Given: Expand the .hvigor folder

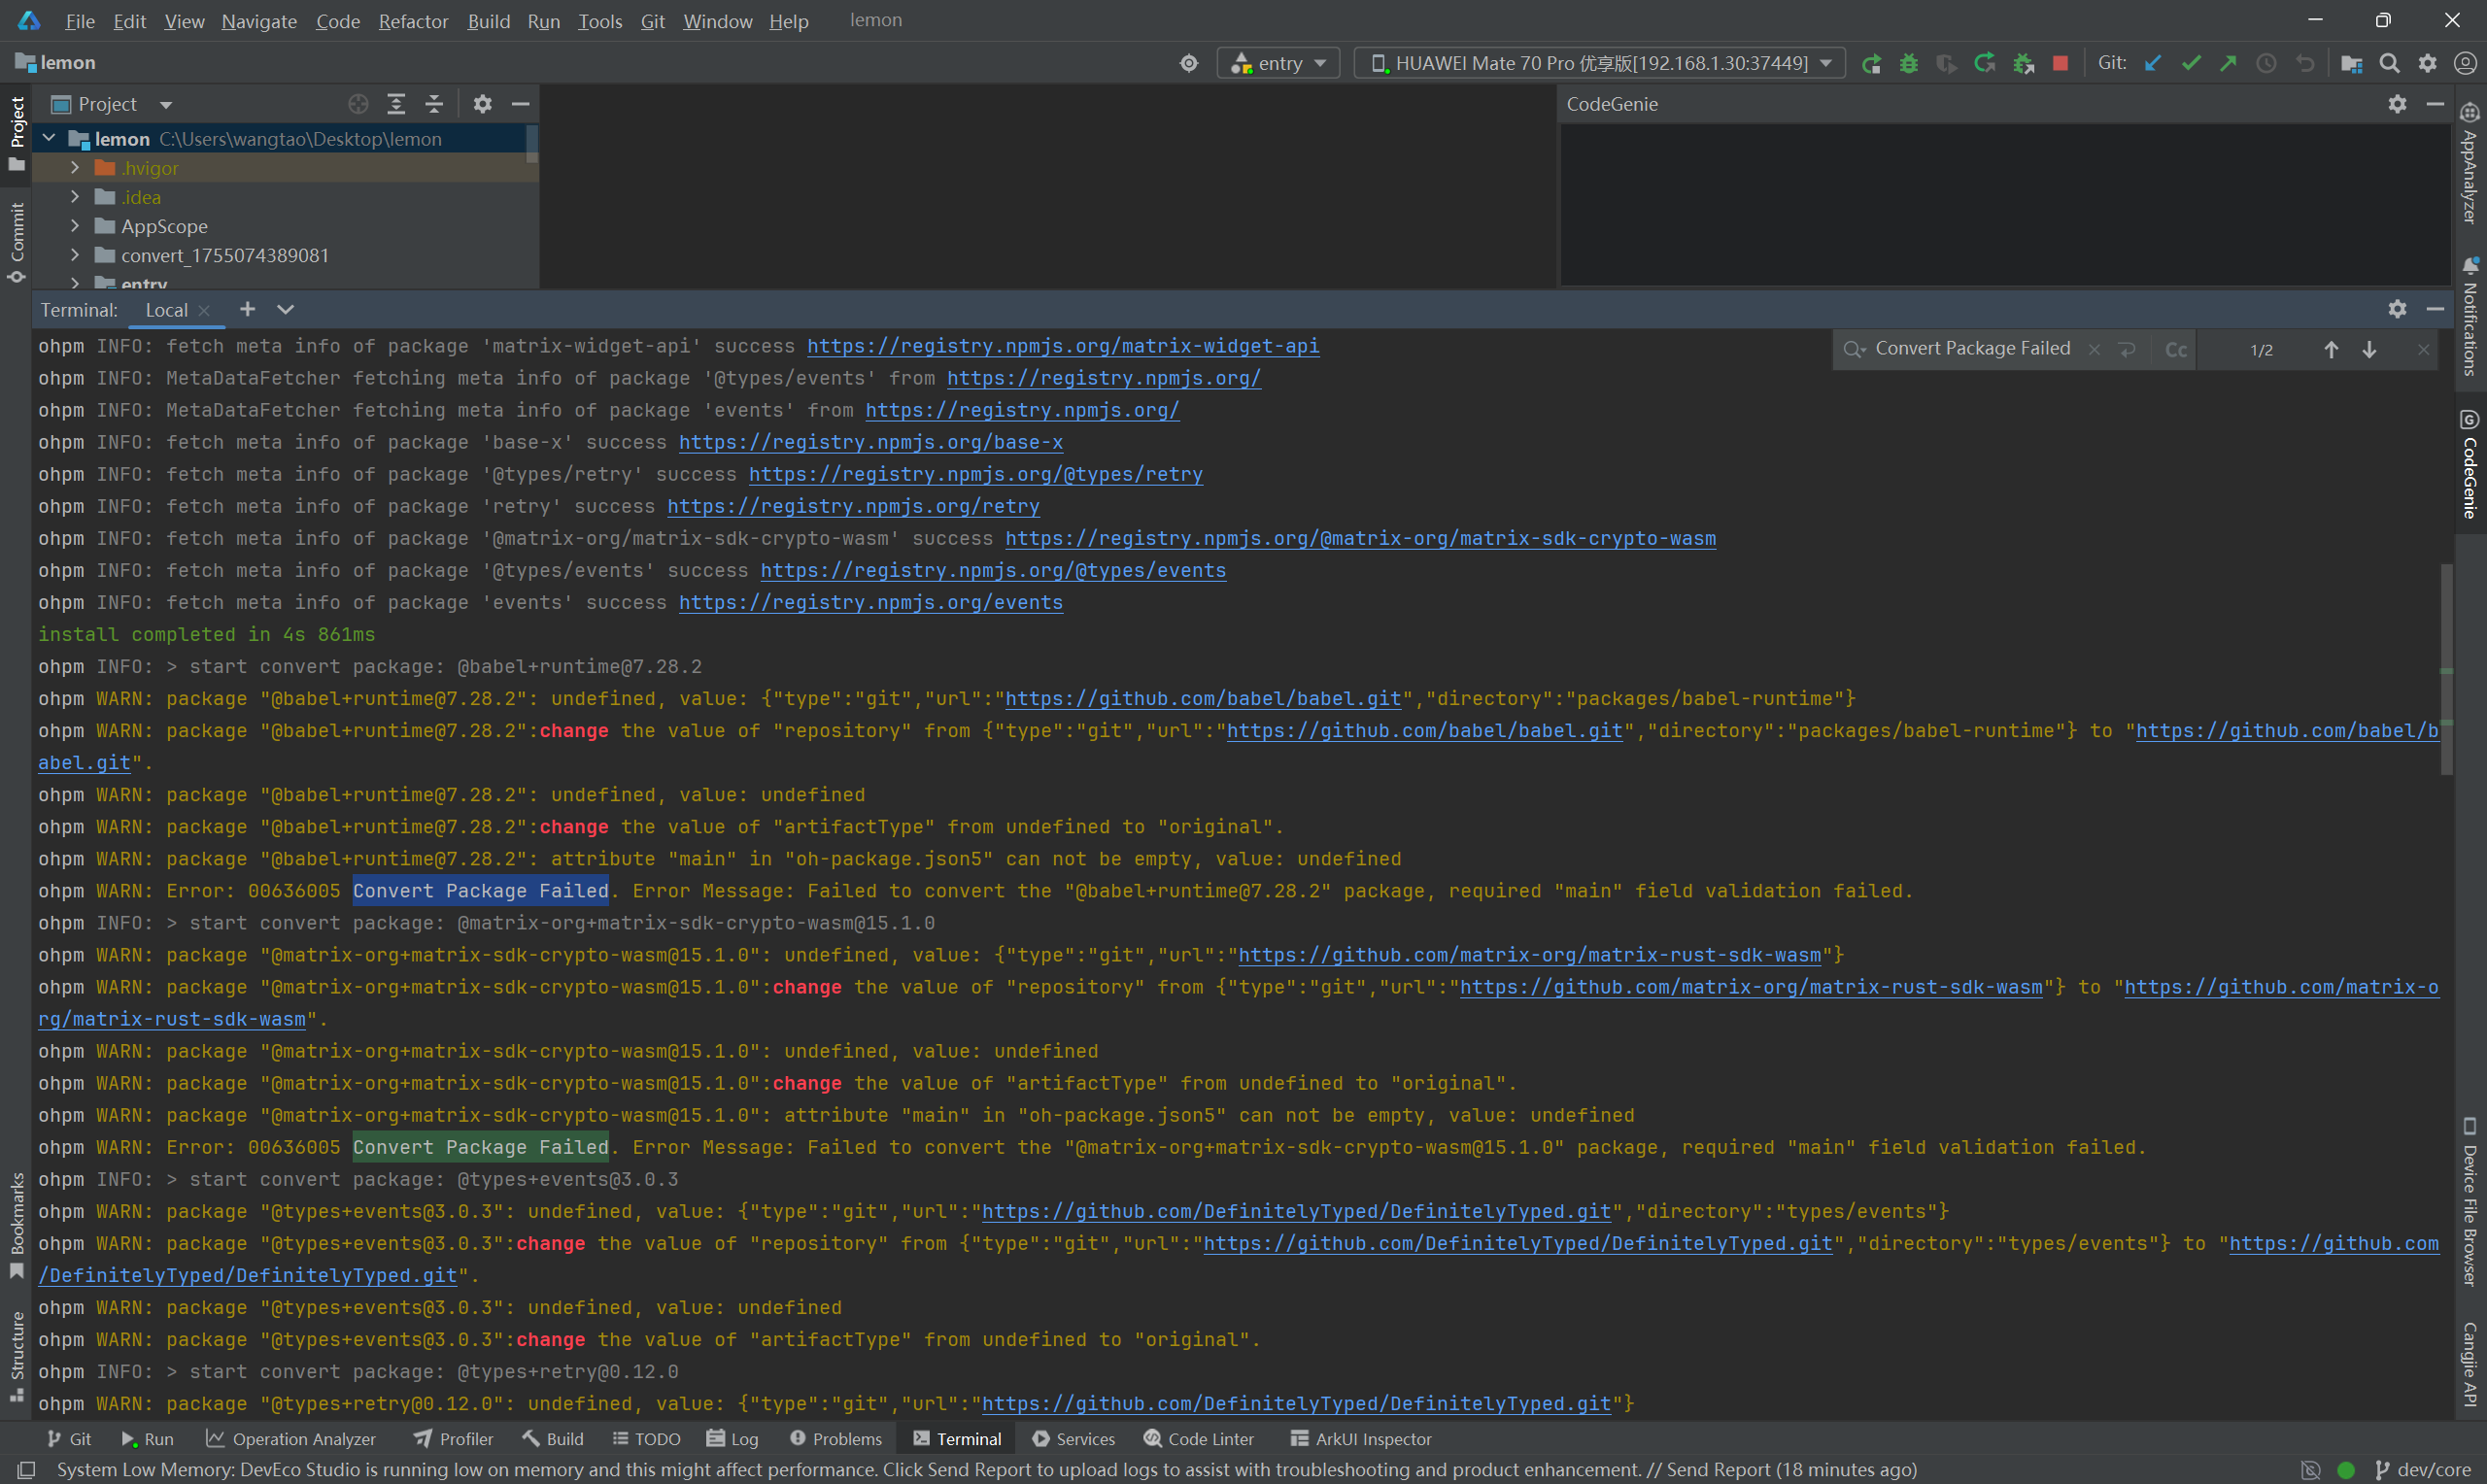Looking at the screenshot, I should [75, 168].
